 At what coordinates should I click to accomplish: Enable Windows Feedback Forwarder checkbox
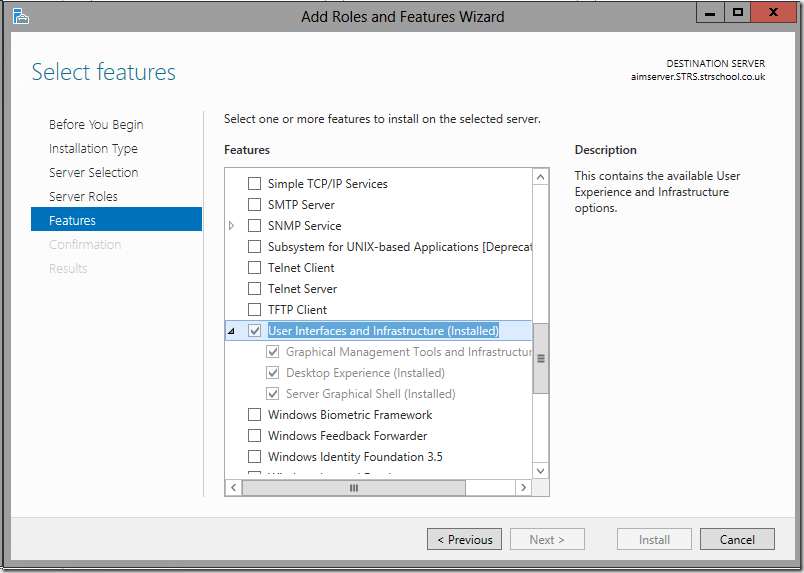click(x=254, y=436)
